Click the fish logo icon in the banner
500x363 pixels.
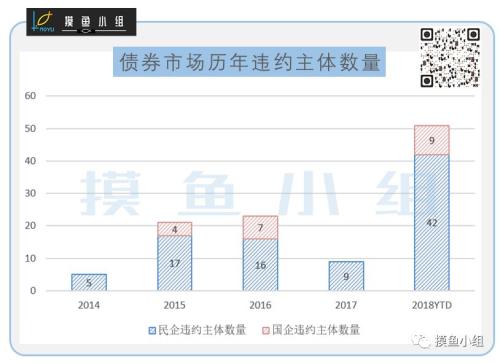click(43, 21)
